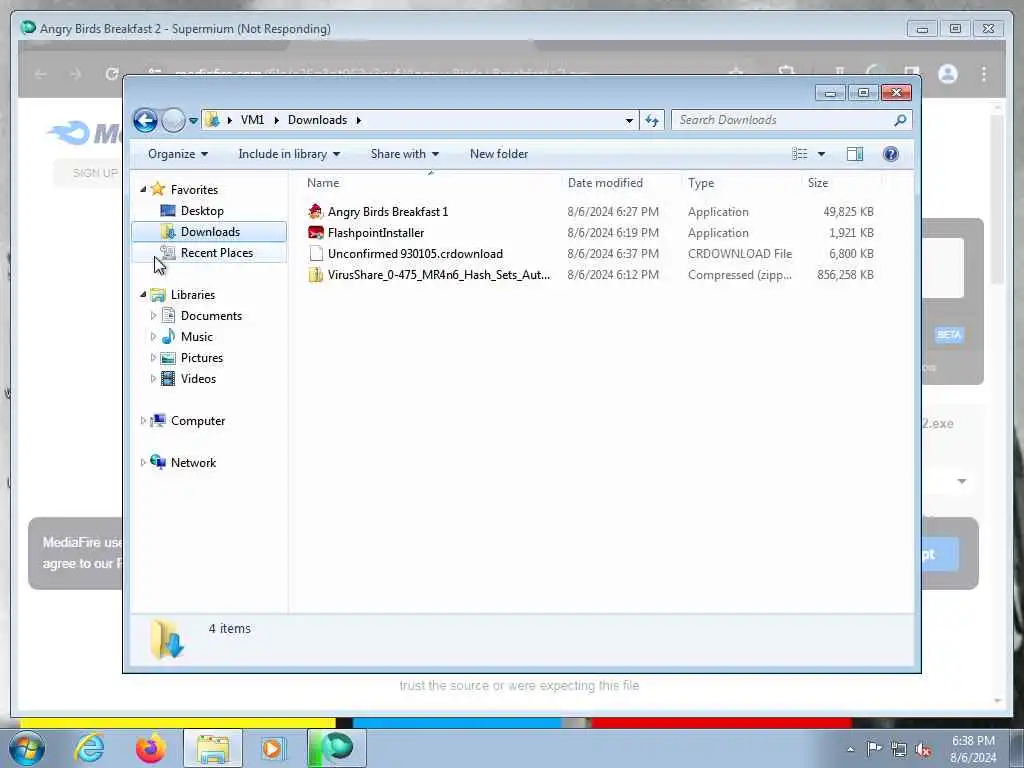Click the Forward navigation arrow in Explorer
Viewport: 1024px width, 768px height.
pyautogui.click(x=173, y=120)
